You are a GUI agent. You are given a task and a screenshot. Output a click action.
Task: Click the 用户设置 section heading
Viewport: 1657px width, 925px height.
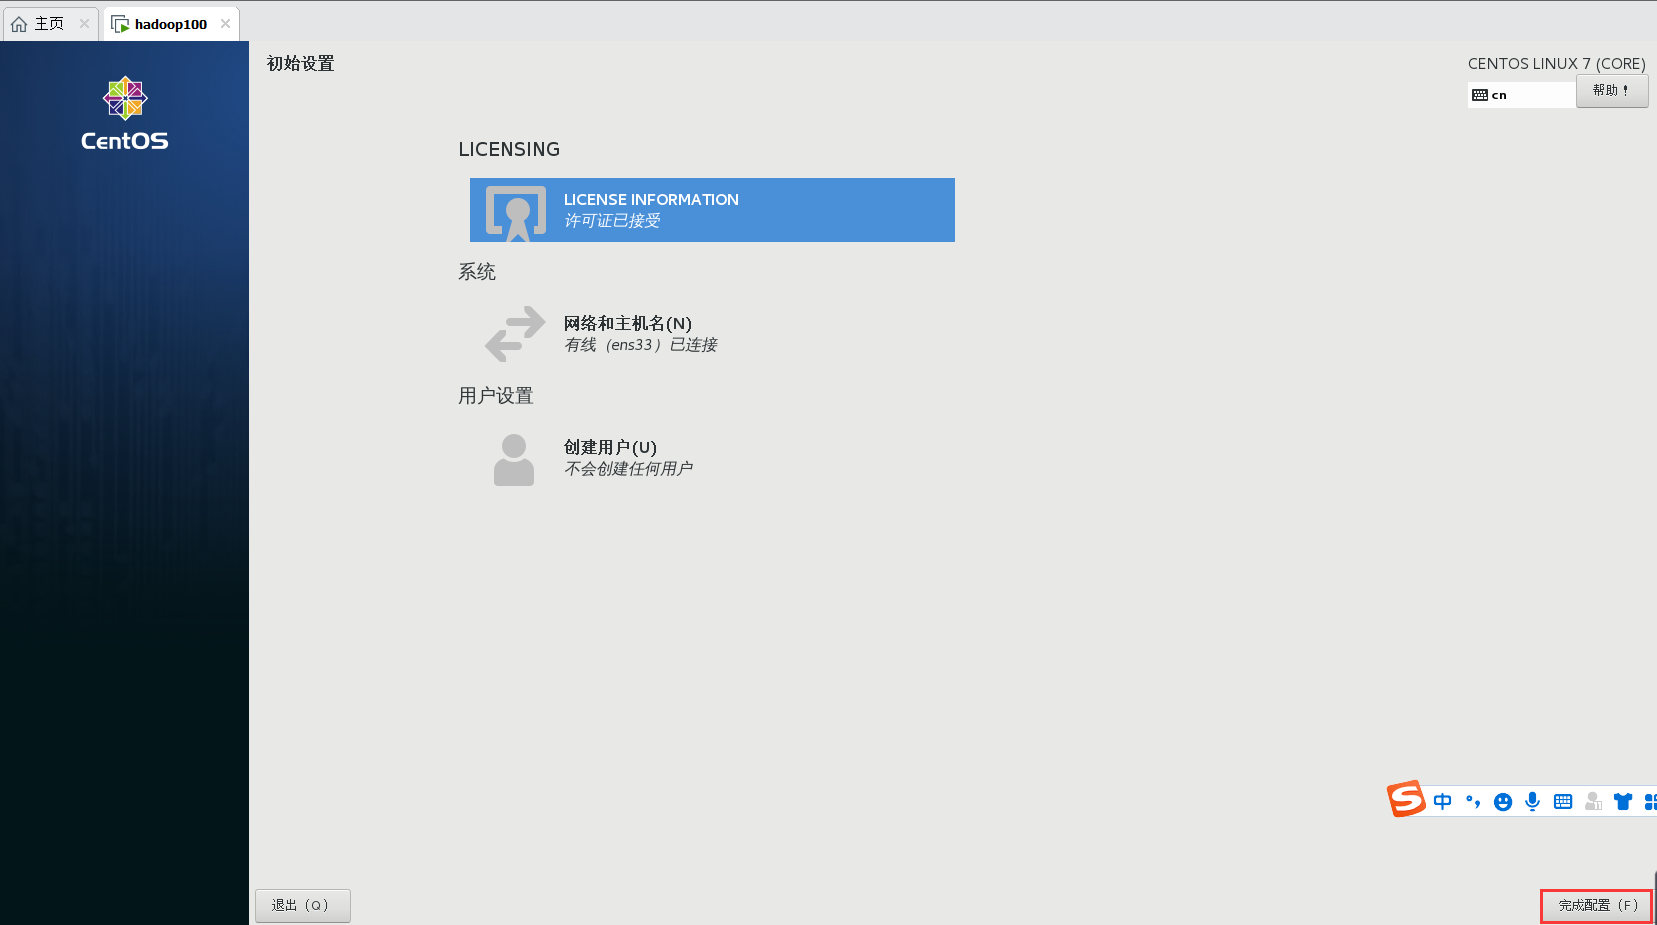496,396
